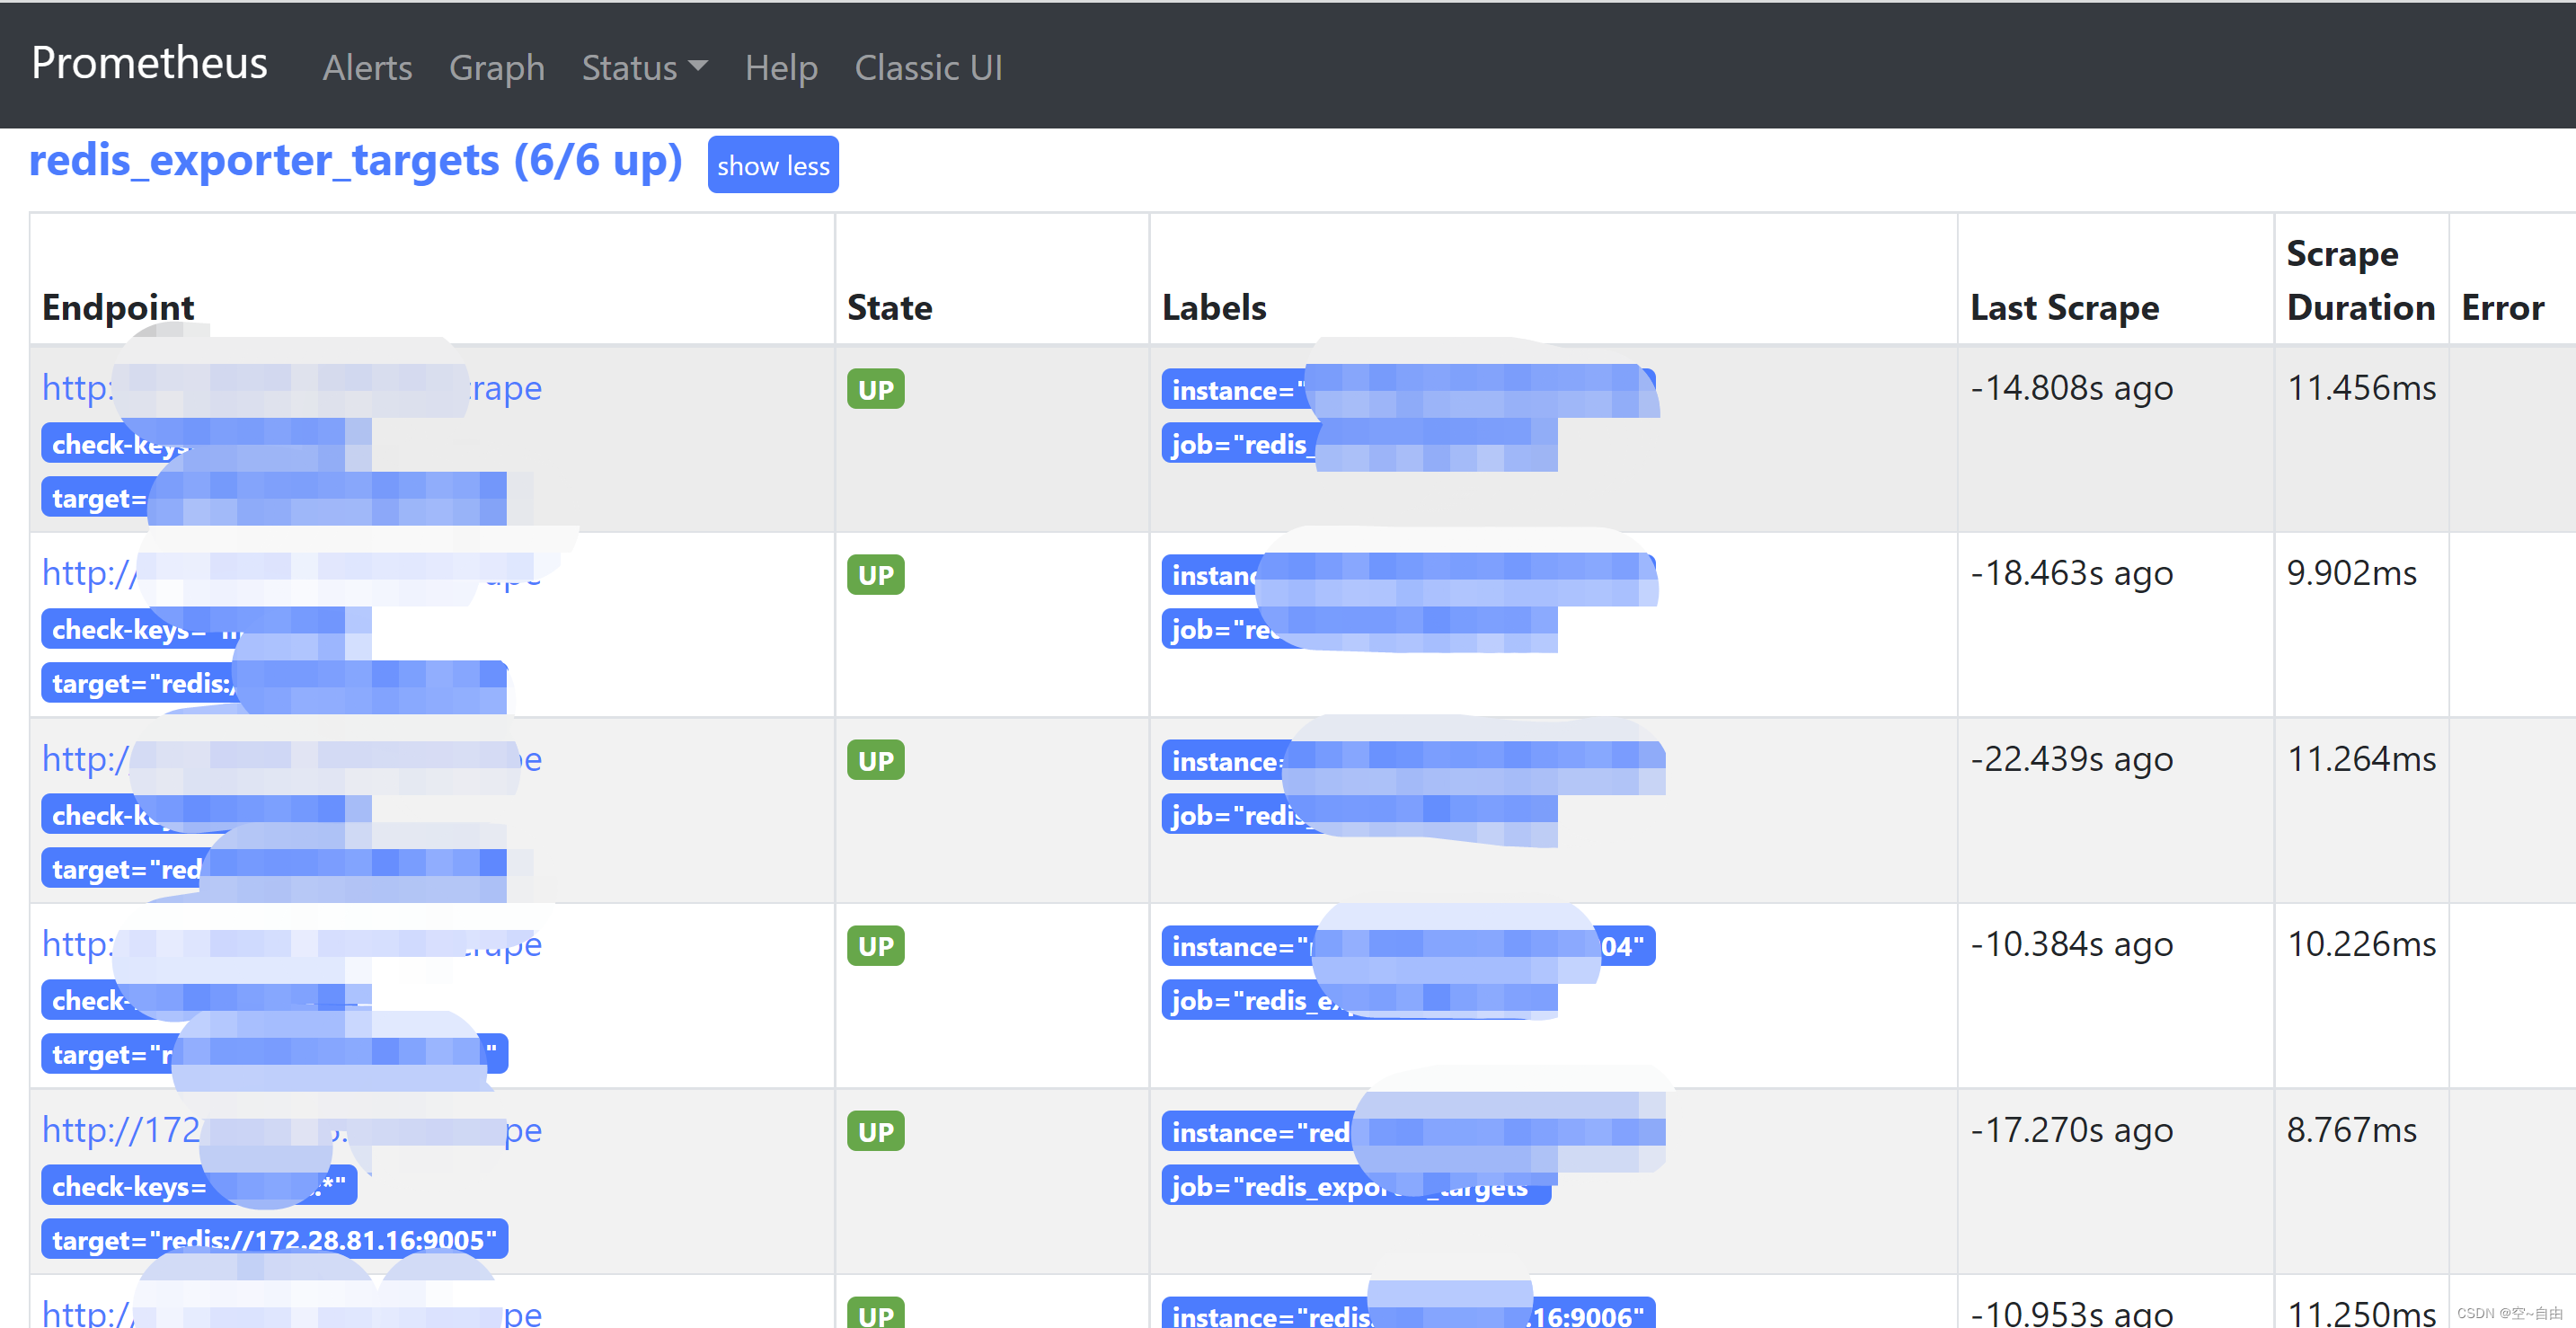Collapse targets with show less button
Viewport: 2576px width, 1328px height.
pos(772,166)
